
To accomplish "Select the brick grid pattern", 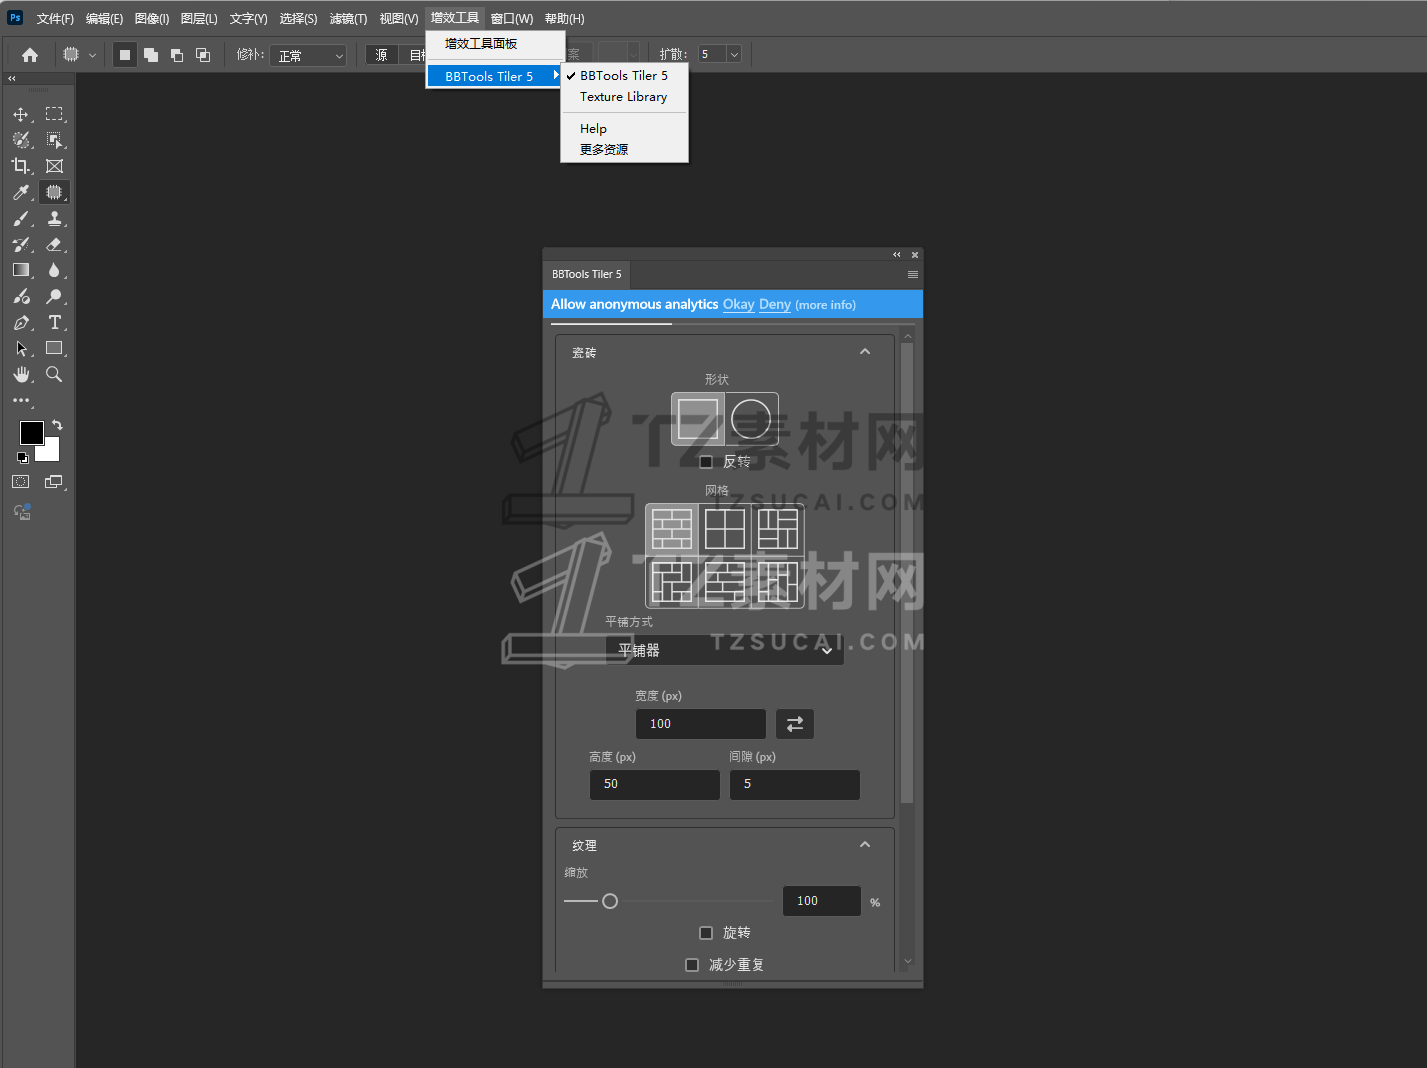I will [672, 529].
